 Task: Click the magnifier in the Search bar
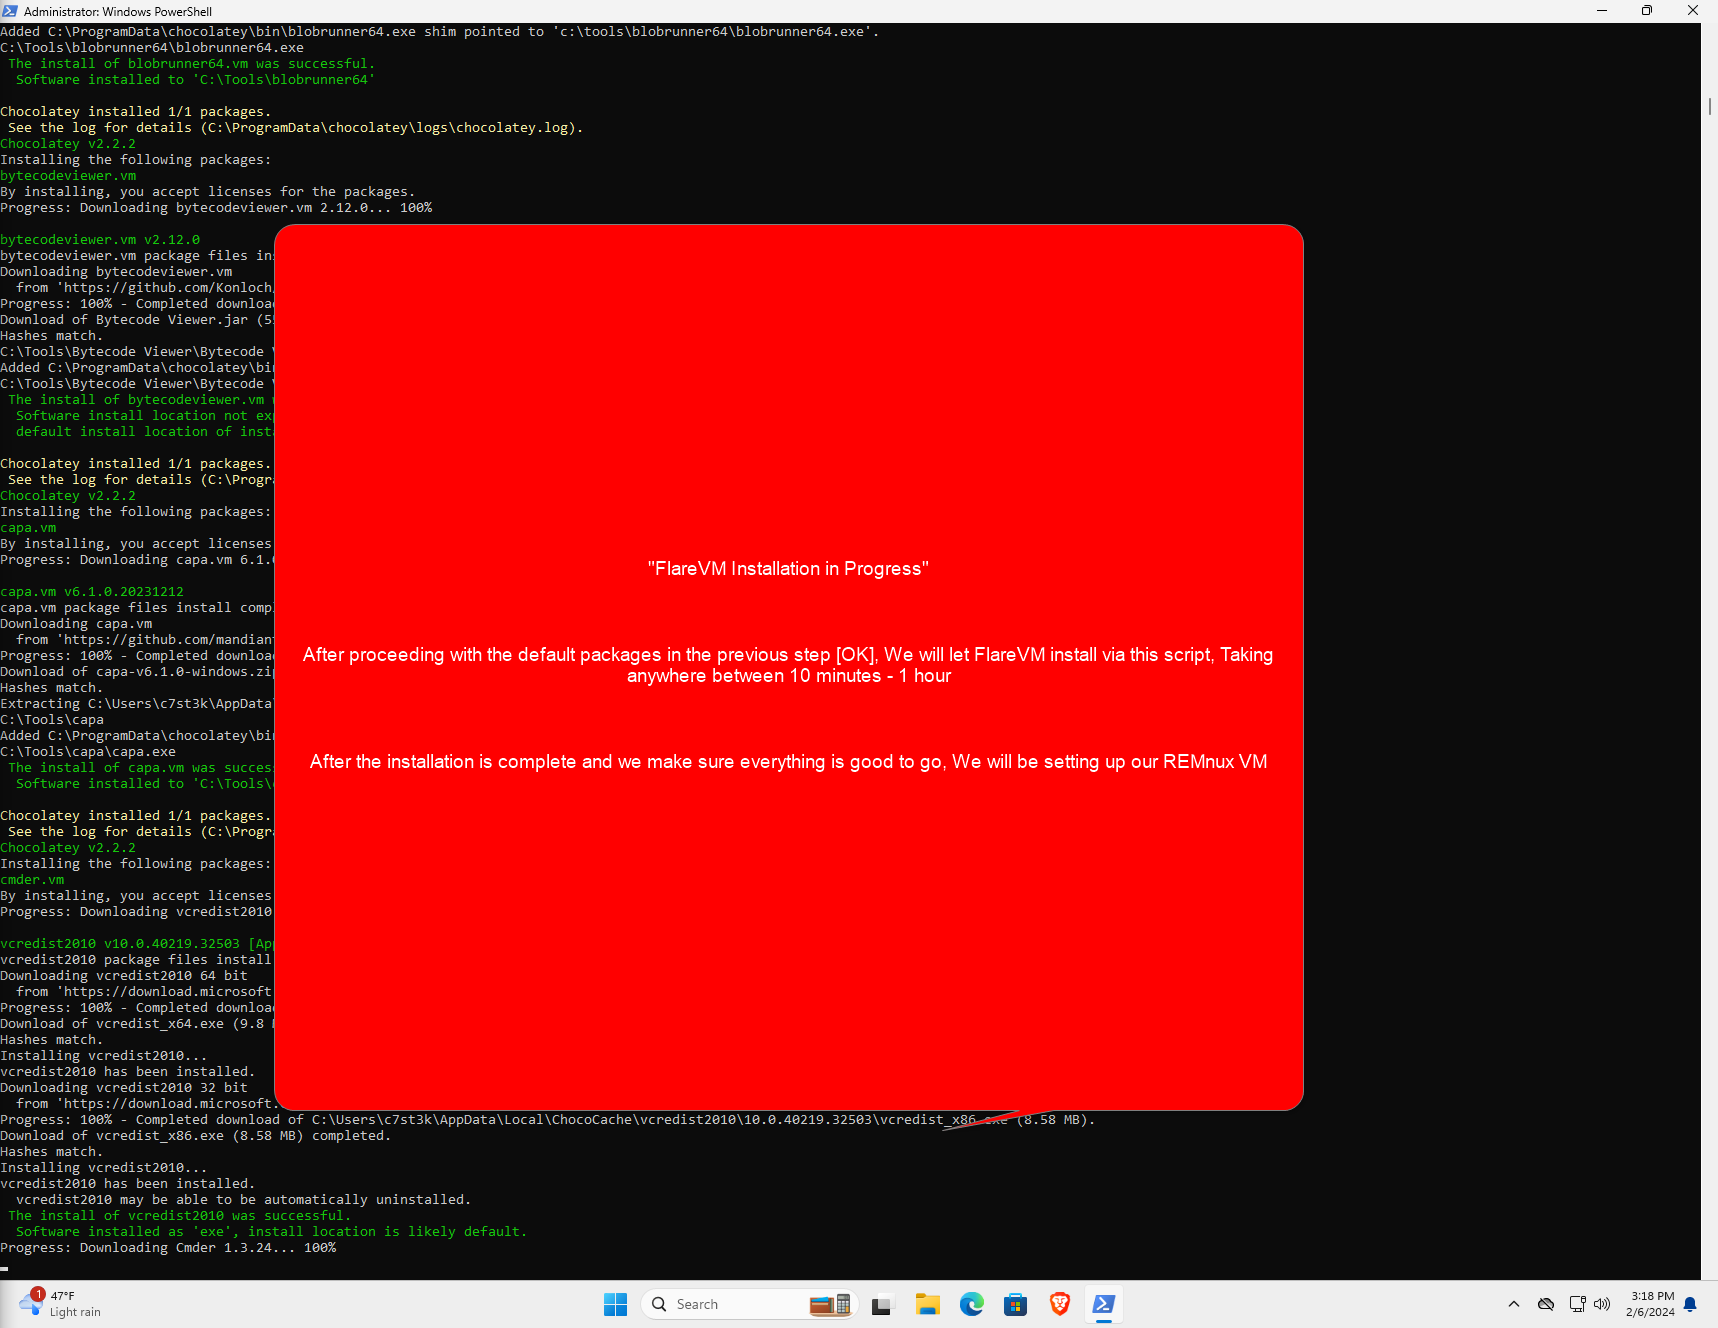660,1304
